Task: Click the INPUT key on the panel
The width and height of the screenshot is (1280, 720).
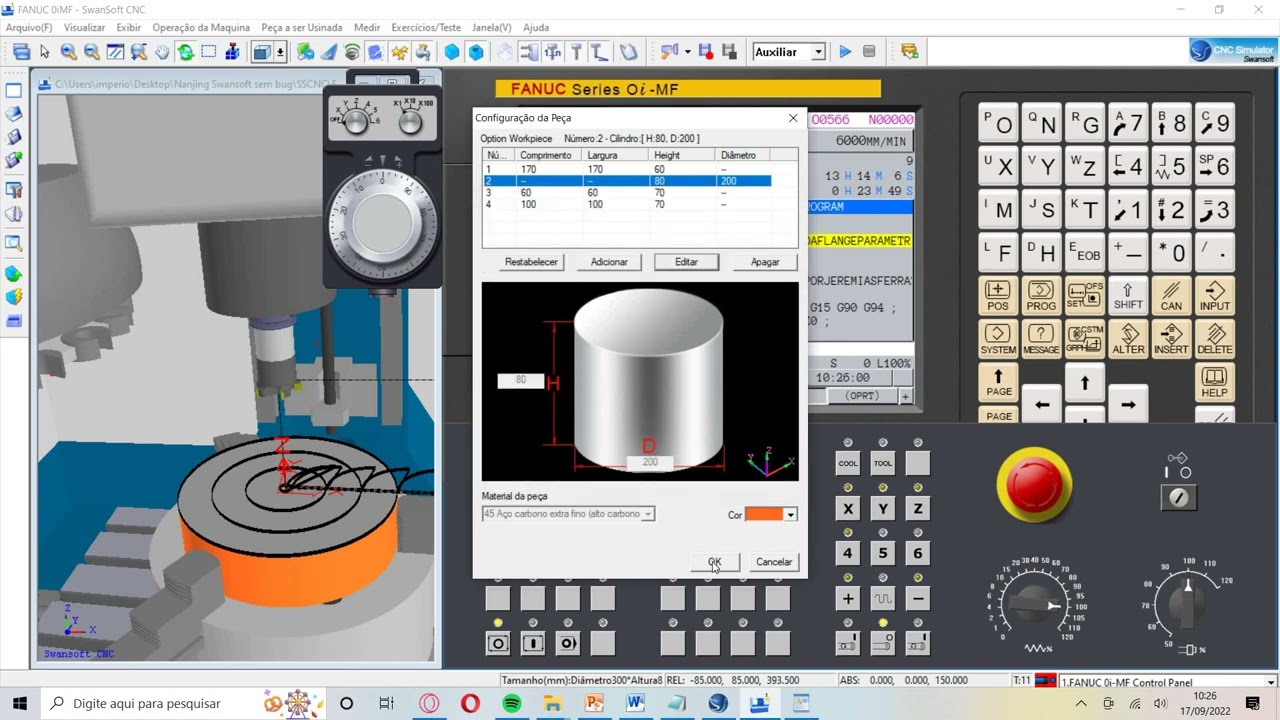Action: [x=1214, y=297]
